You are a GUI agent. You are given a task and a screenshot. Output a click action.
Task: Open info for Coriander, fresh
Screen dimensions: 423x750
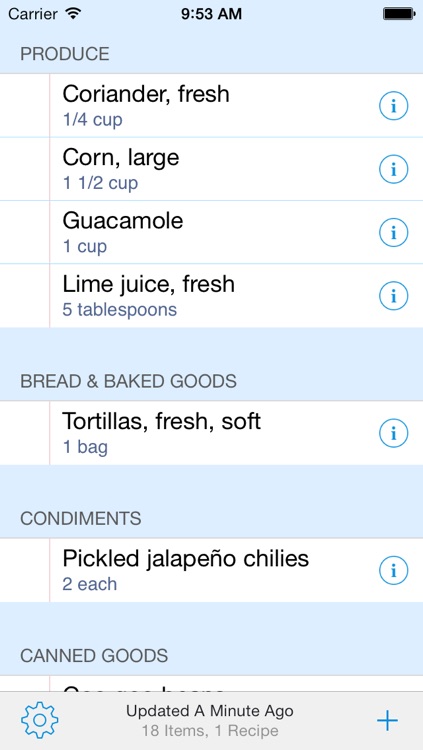(x=393, y=106)
